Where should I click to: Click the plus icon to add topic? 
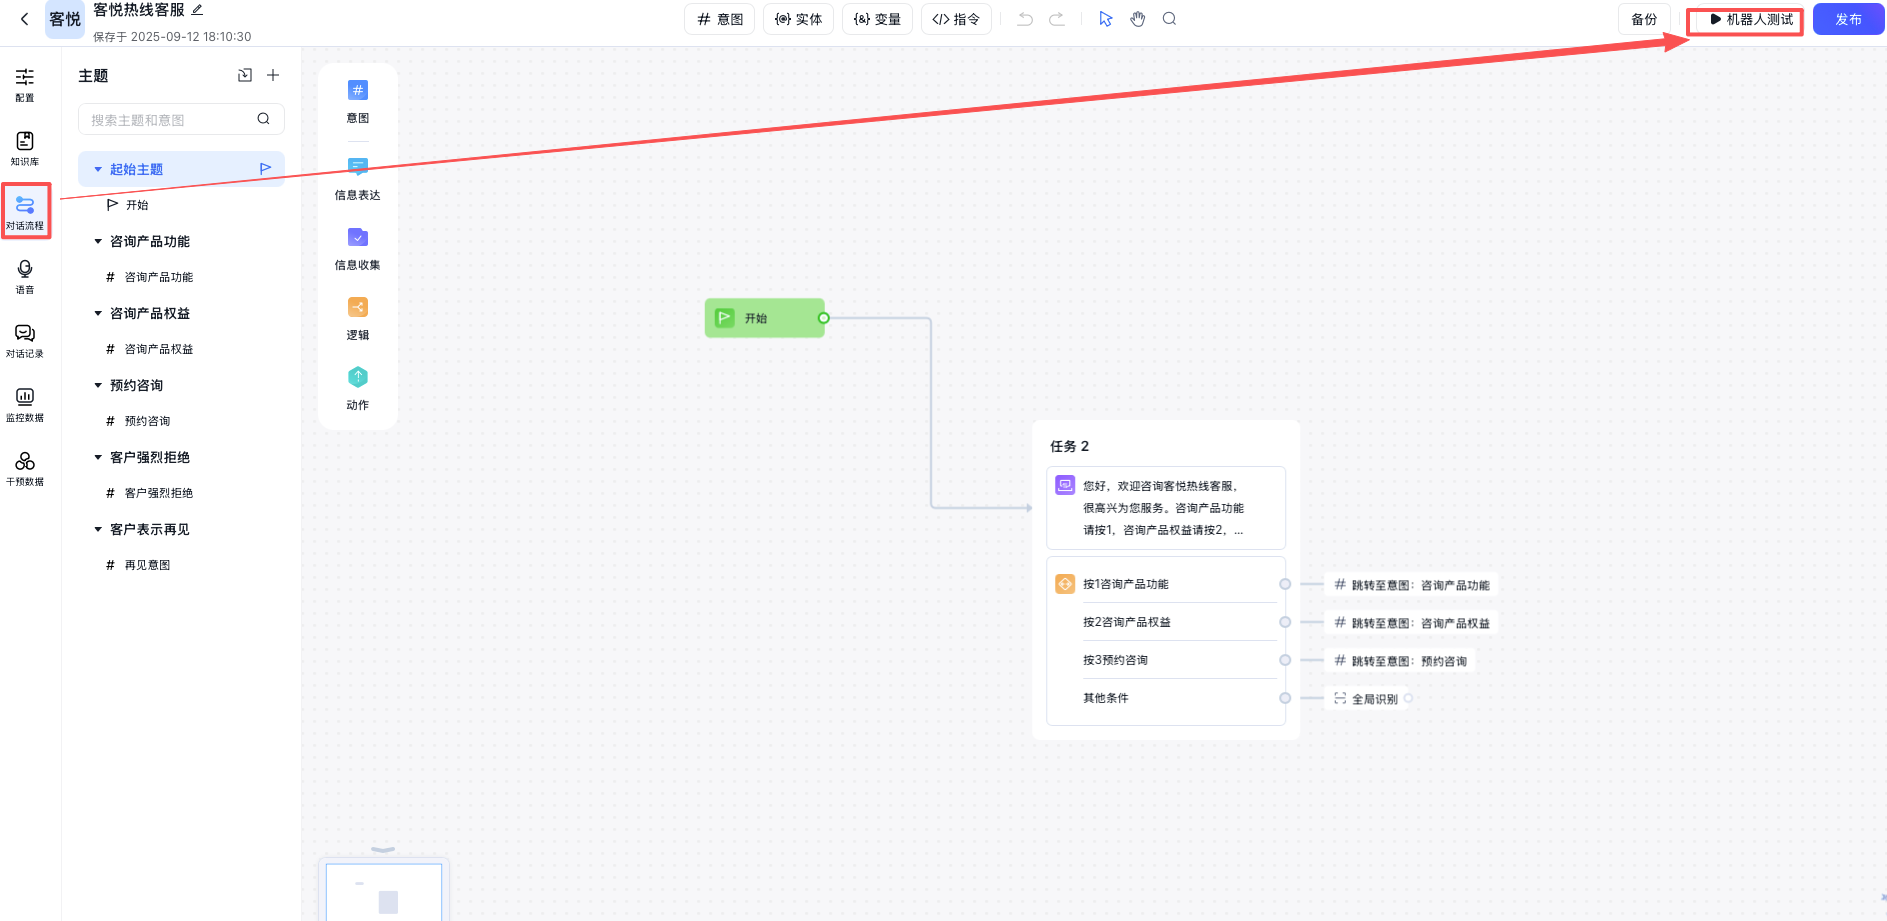(x=273, y=75)
